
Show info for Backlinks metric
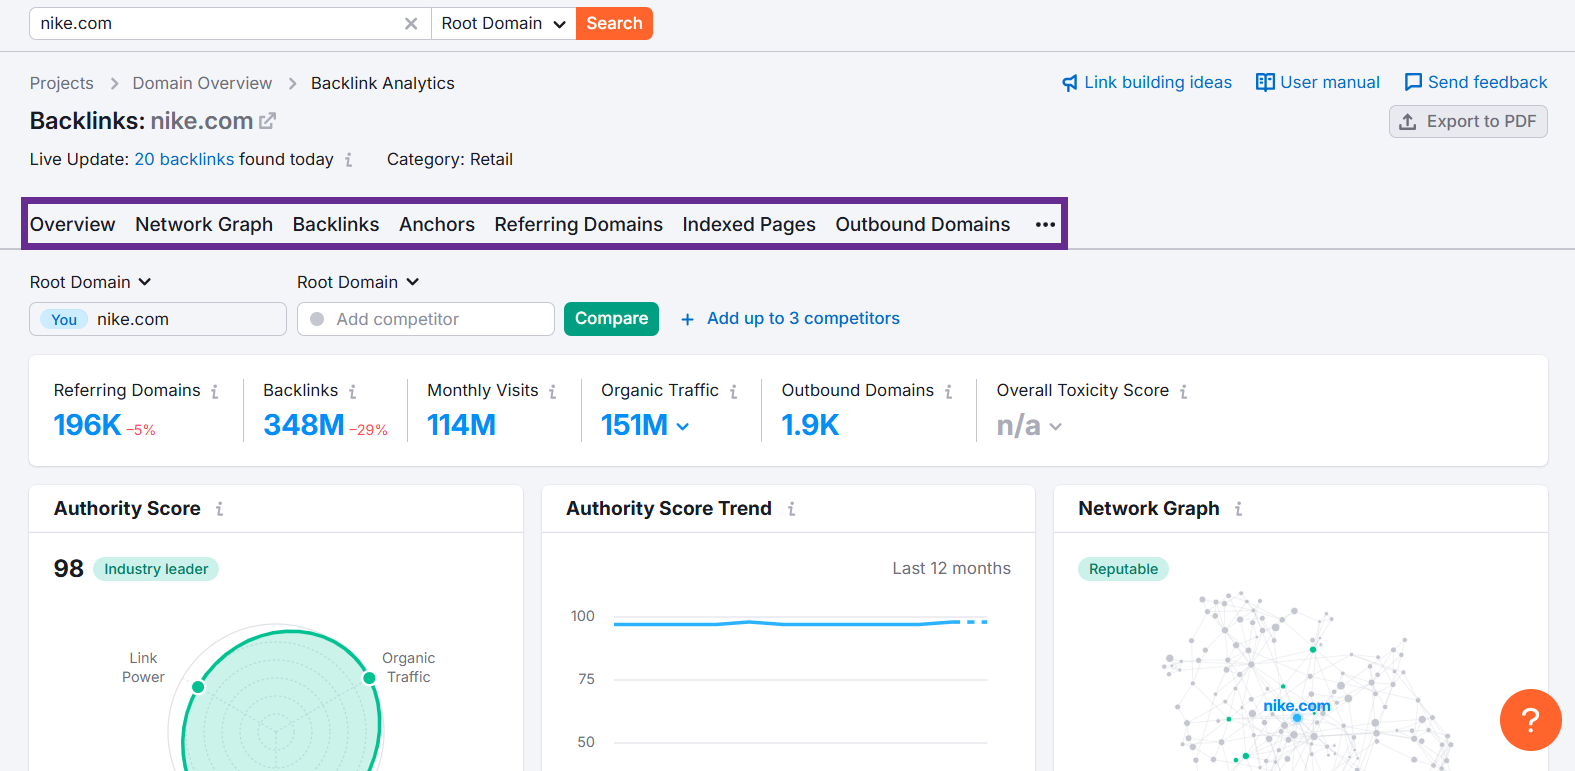352,391
